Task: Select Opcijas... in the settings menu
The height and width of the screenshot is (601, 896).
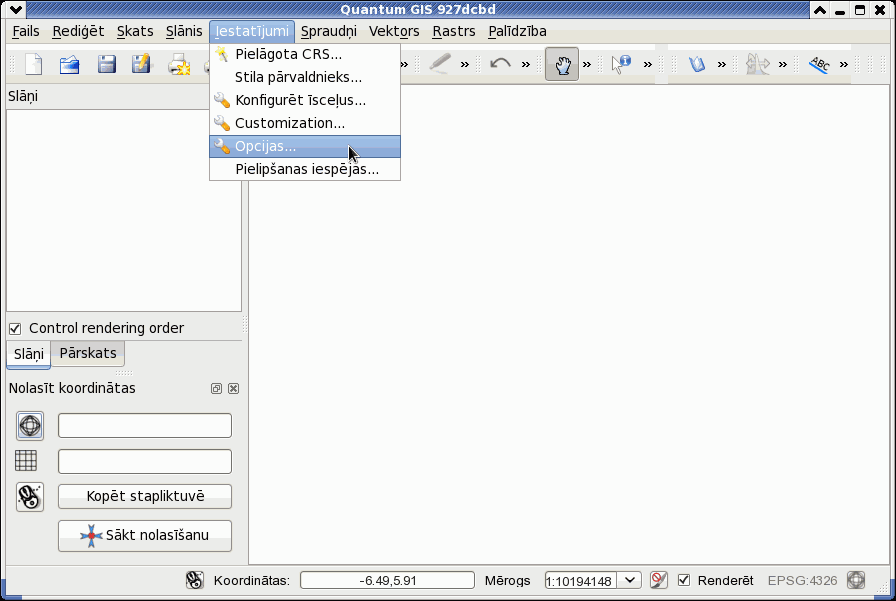Action: (305, 146)
